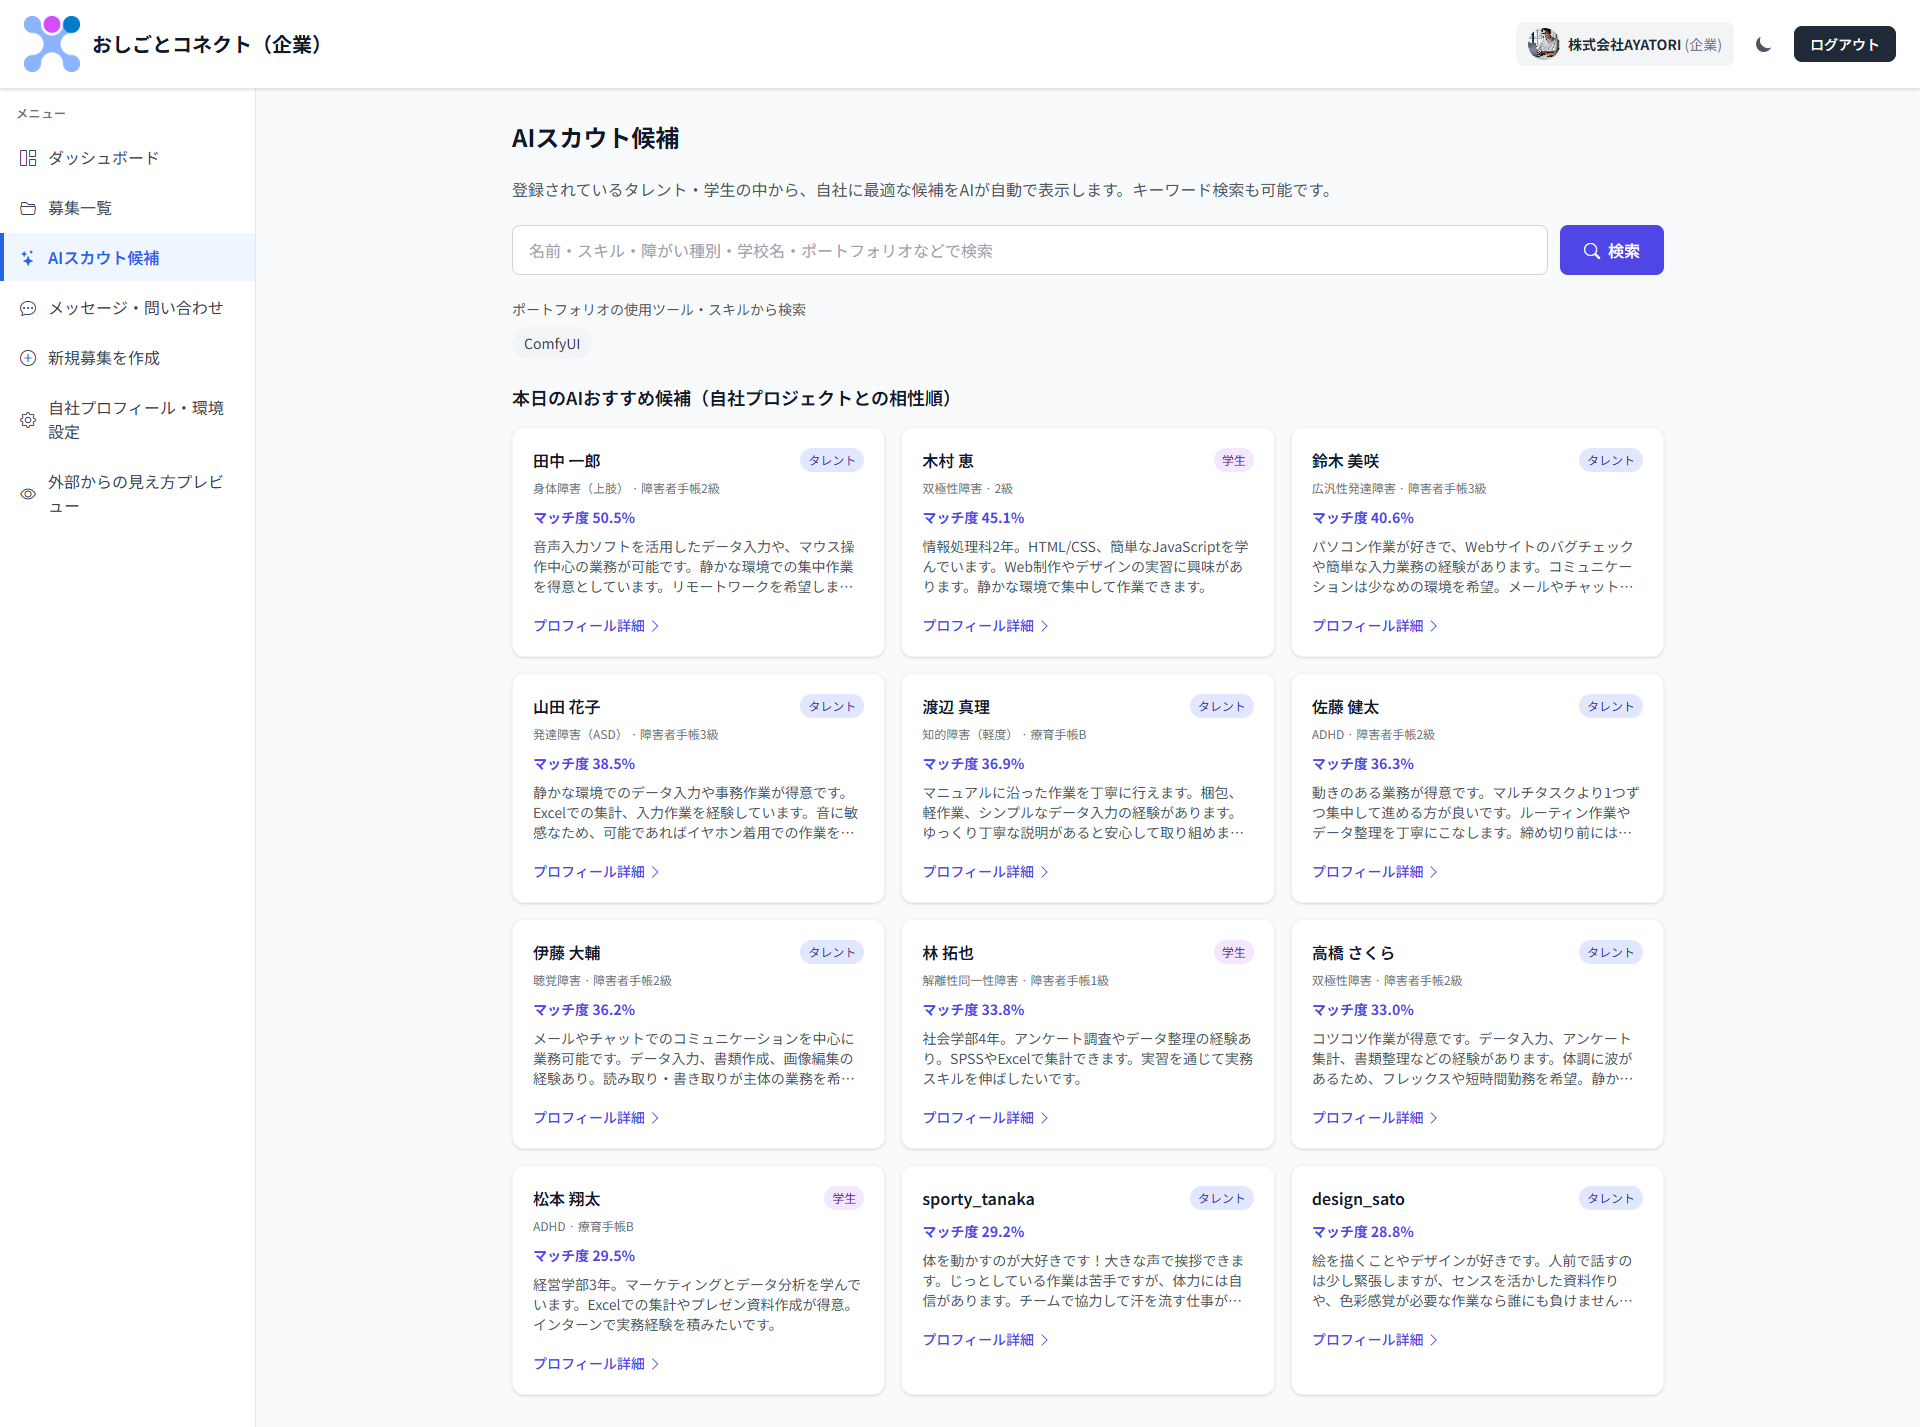Toggle dark mode moon icon

[x=1763, y=44]
